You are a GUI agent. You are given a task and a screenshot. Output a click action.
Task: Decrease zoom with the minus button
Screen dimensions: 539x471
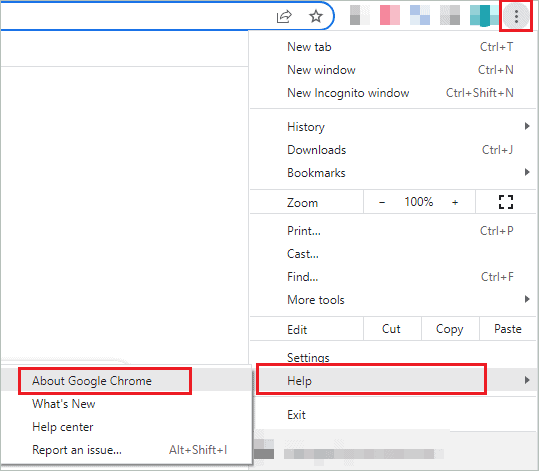382,202
